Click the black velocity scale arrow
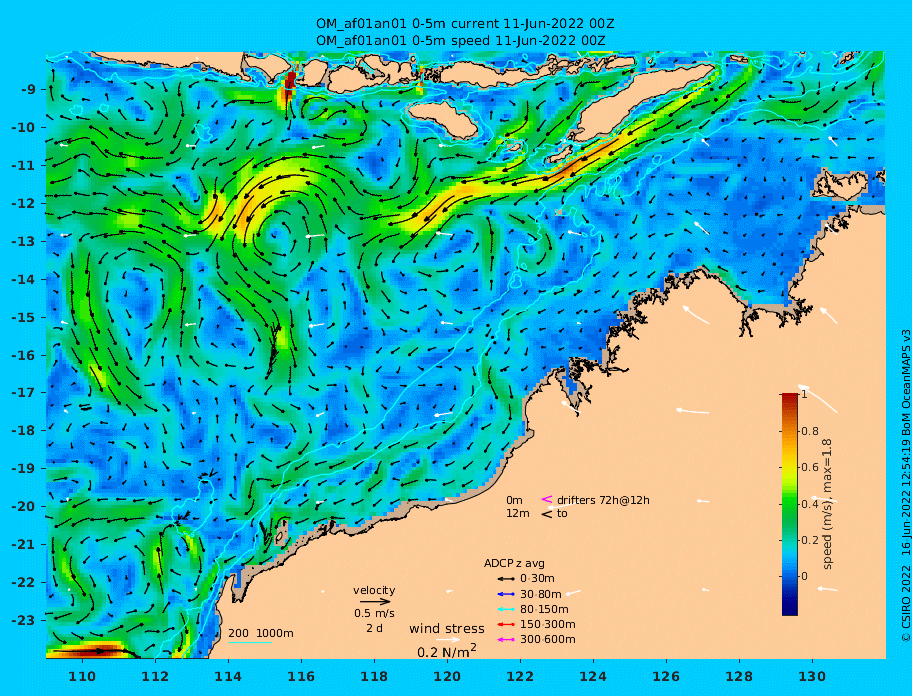 click(375, 602)
